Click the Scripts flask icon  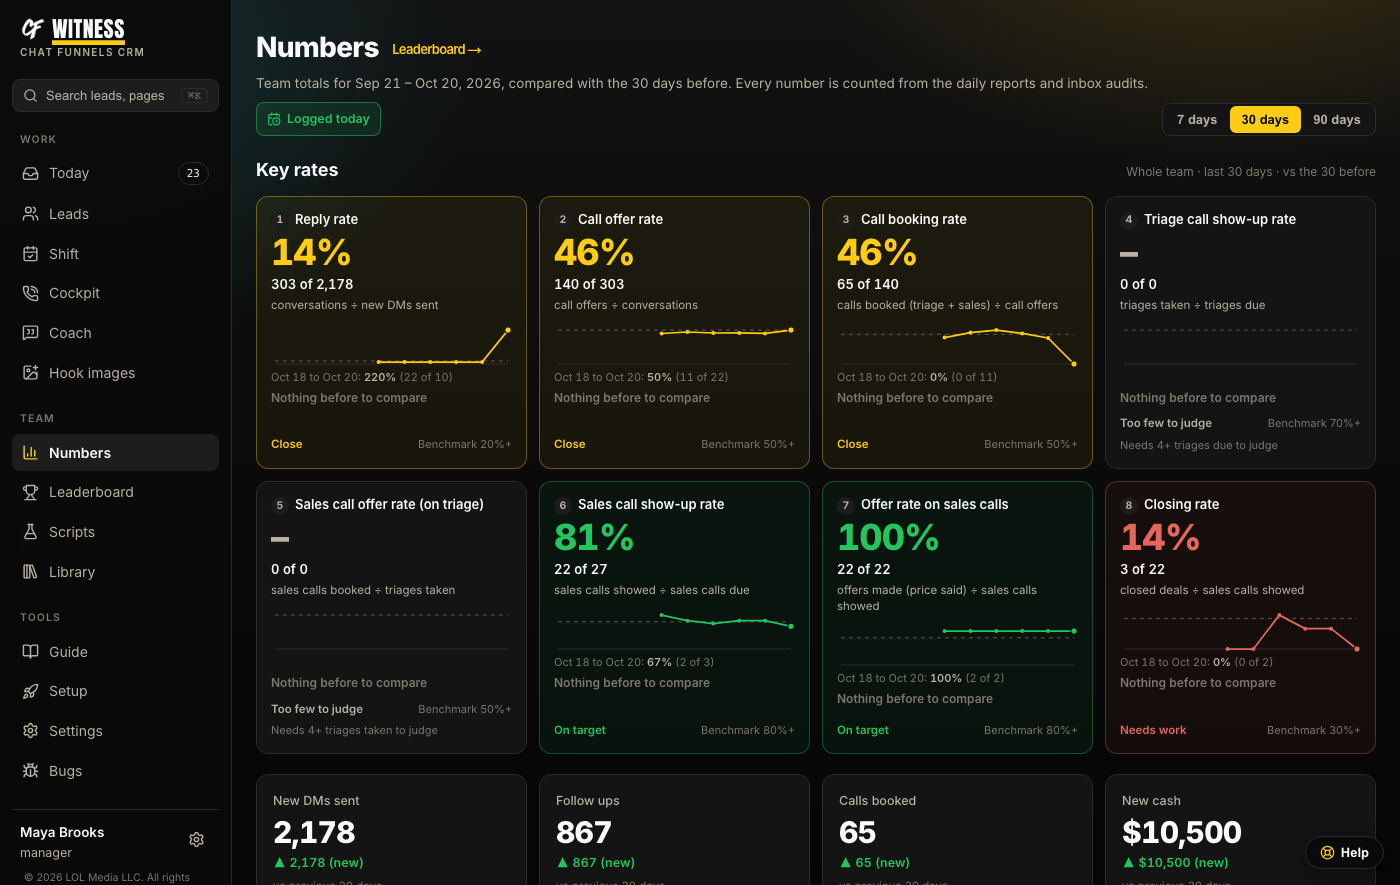(30, 532)
